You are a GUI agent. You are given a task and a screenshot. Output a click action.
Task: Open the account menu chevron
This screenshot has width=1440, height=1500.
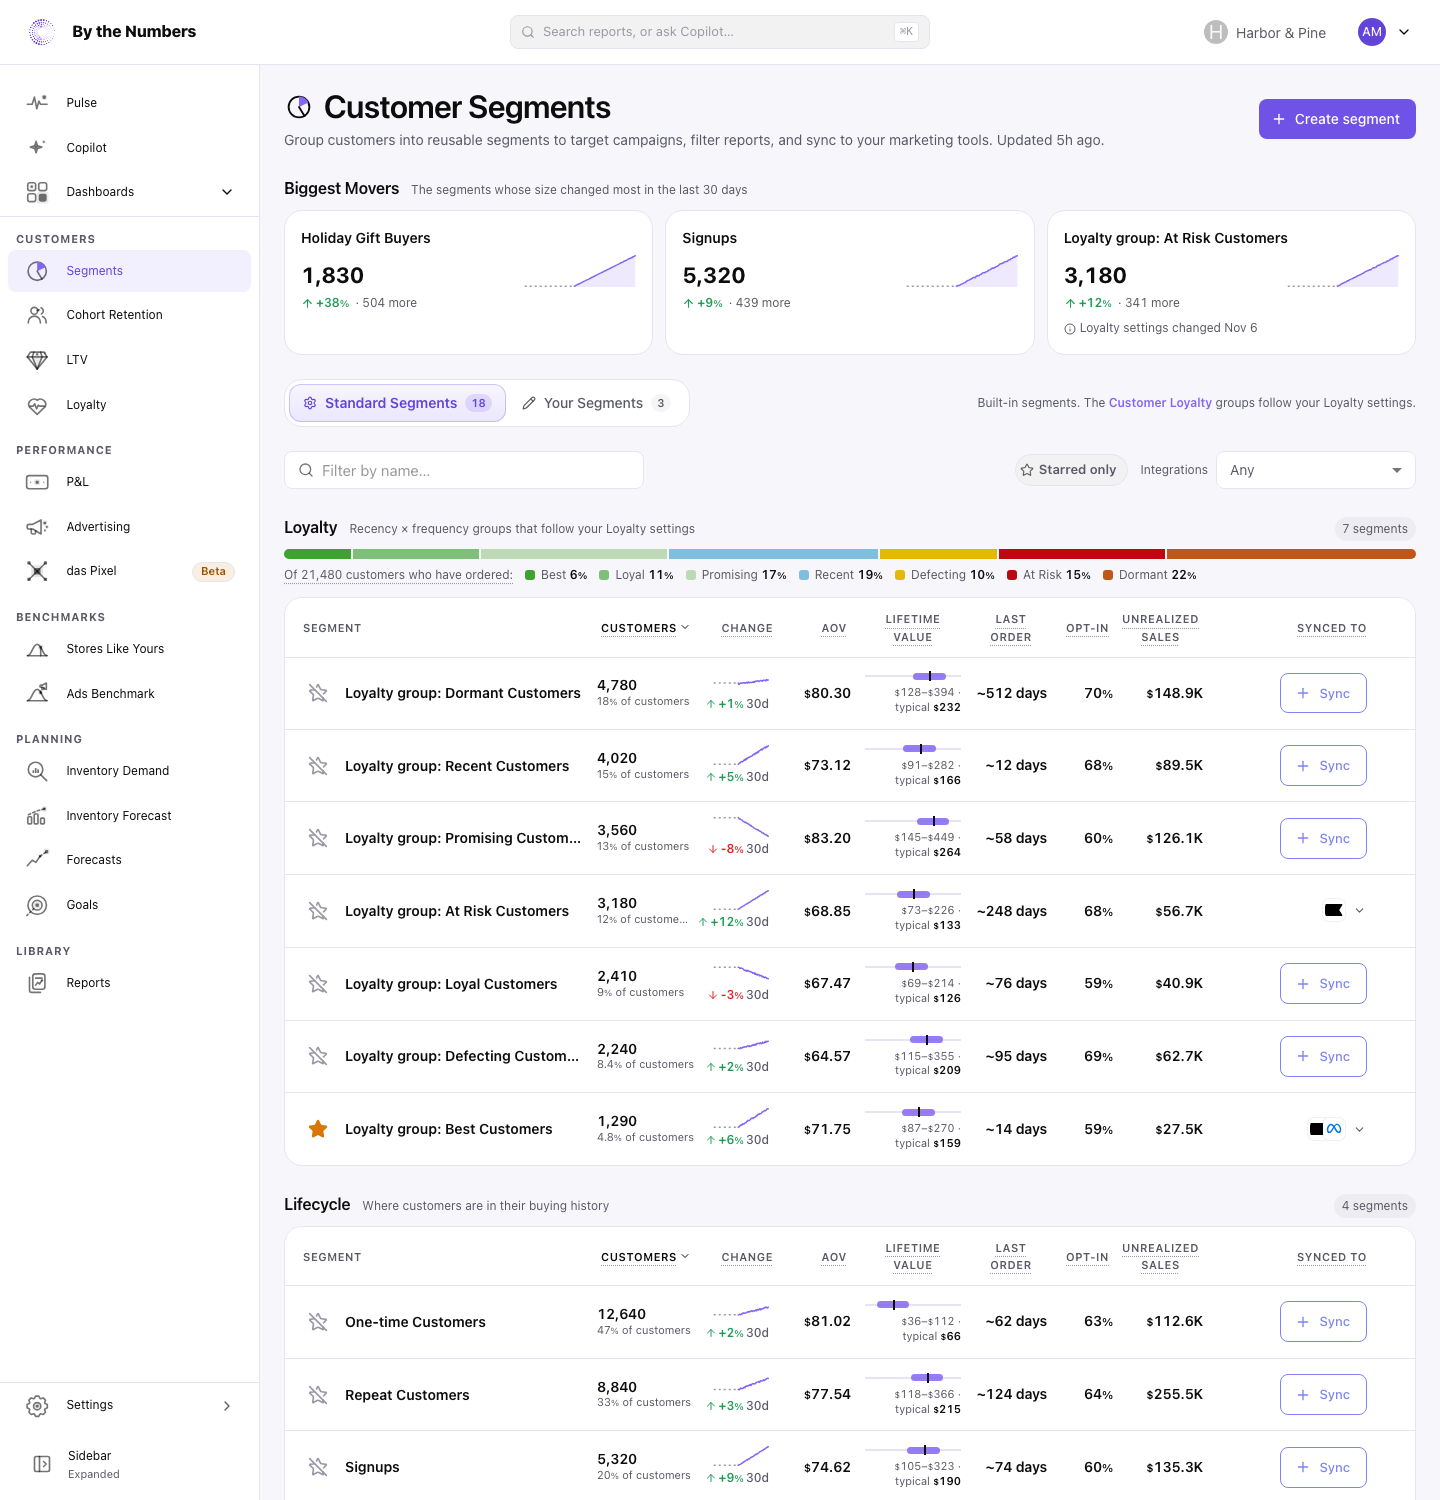click(1404, 32)
